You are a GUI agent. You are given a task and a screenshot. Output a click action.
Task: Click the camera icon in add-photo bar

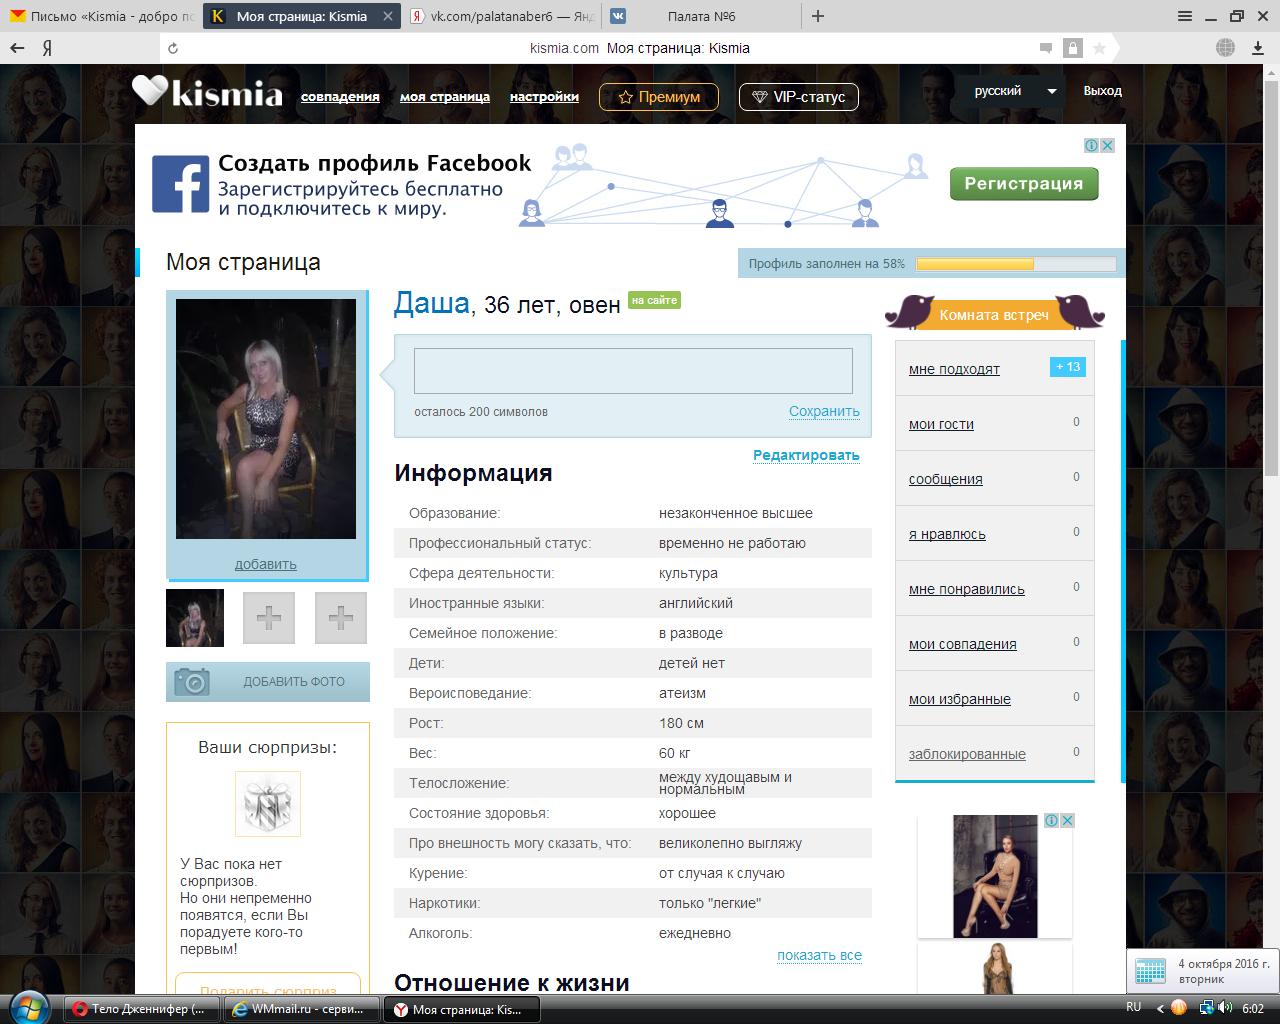click(192, 682)
